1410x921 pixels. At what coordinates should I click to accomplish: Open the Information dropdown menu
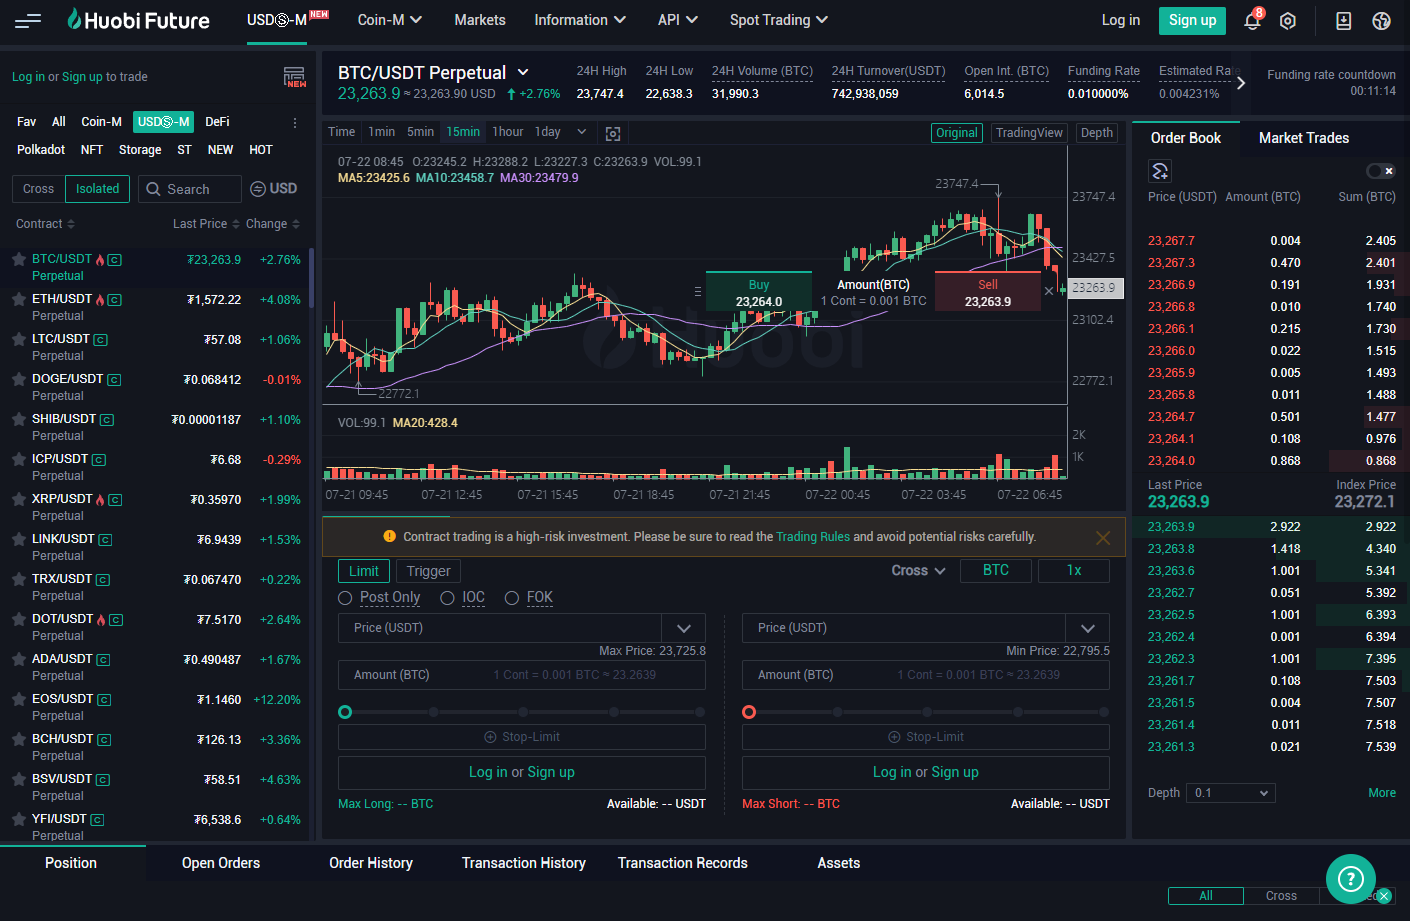[x=580, y=20]
